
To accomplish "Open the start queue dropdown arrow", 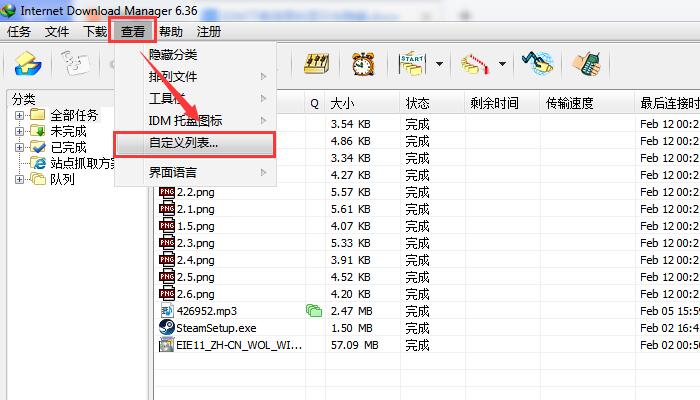I will [439, 64].
